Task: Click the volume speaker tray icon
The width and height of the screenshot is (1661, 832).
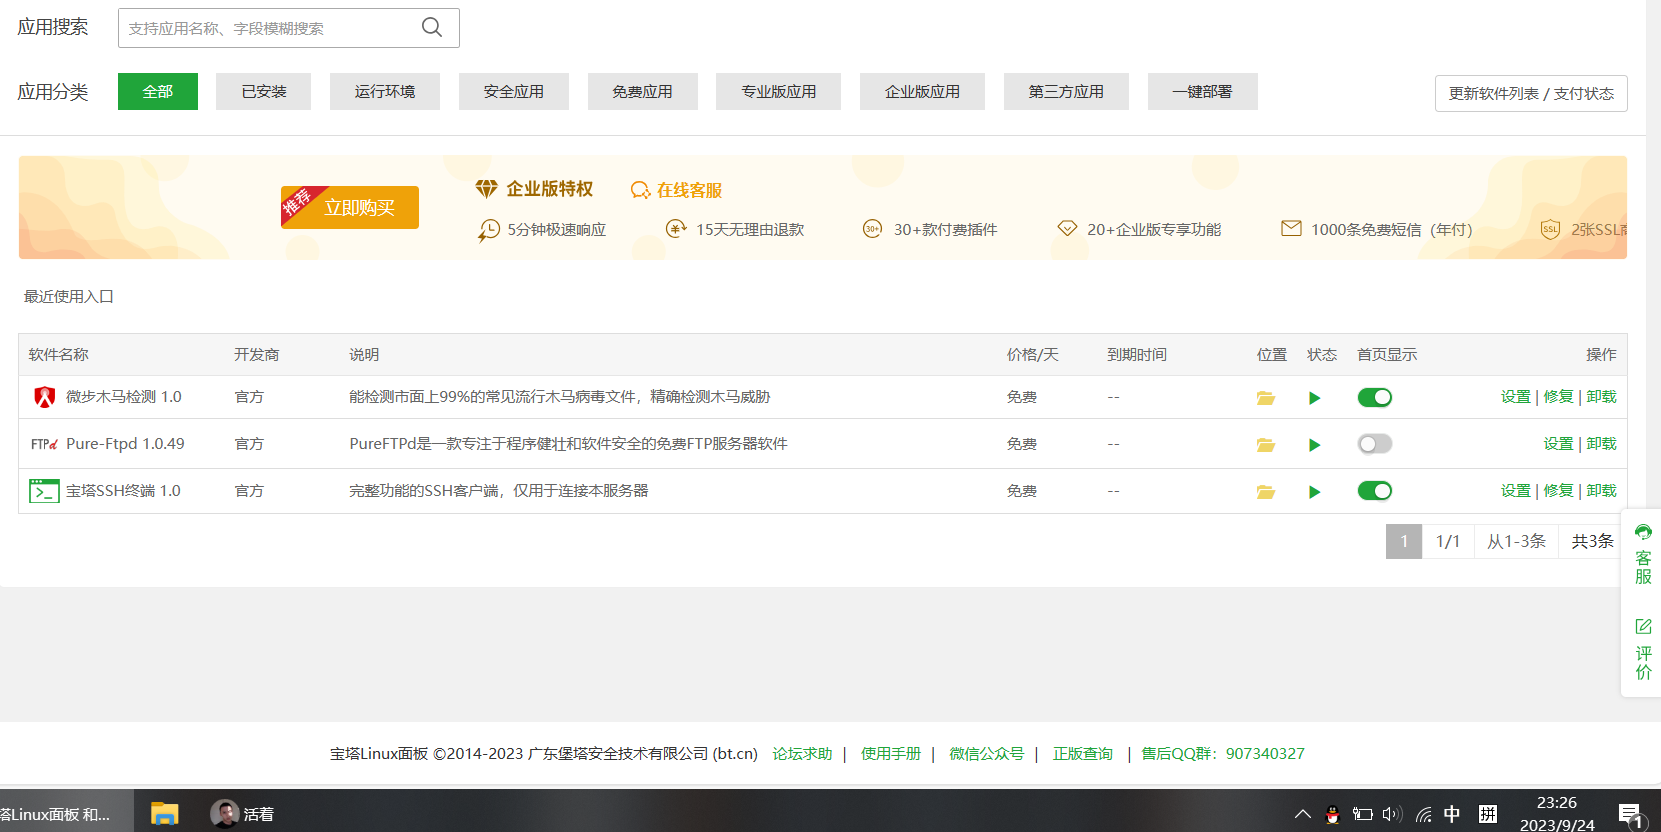Action: coord(1392,814)
